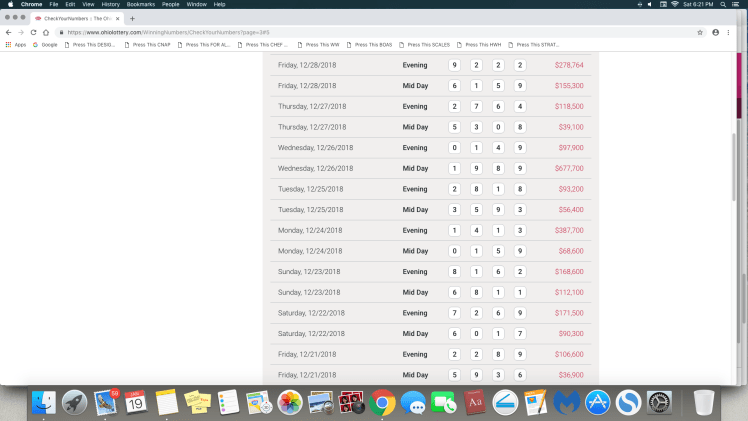Screen dimensions: 748x421
Task: Click the browser back arrow
Action: pyautogui.click(x=8, y=32)
